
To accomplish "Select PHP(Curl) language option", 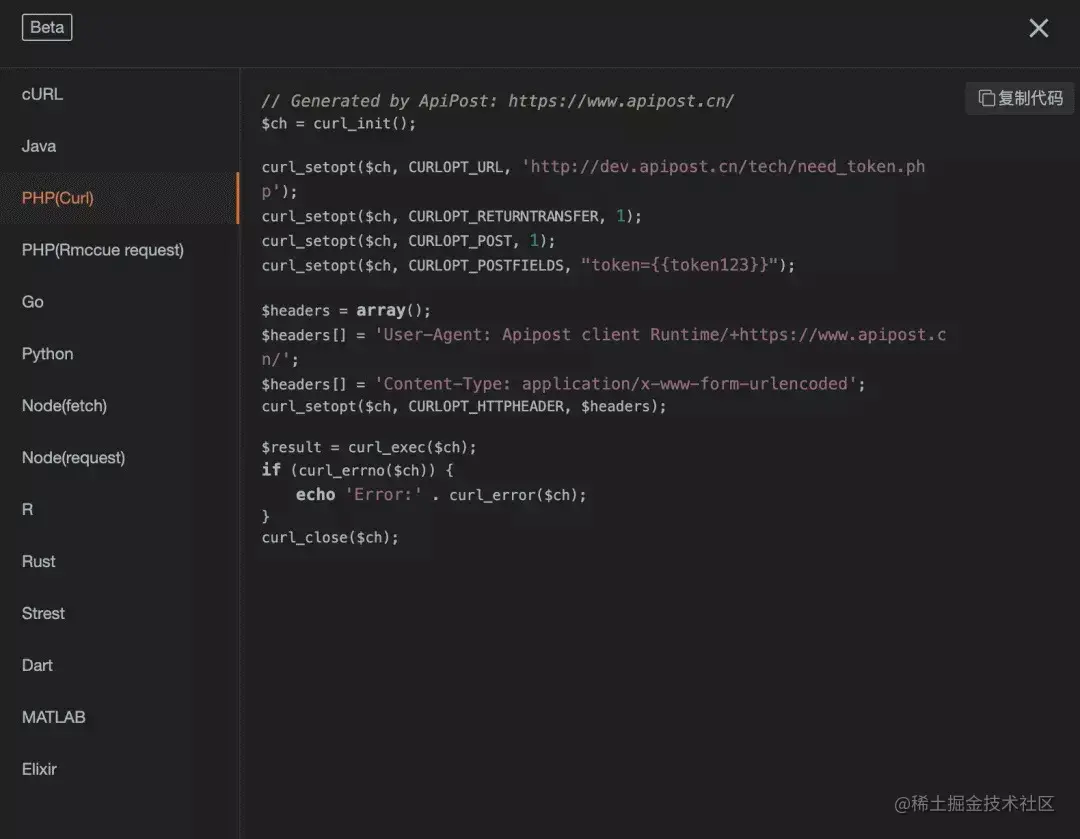I will click(x=120, y=198).
